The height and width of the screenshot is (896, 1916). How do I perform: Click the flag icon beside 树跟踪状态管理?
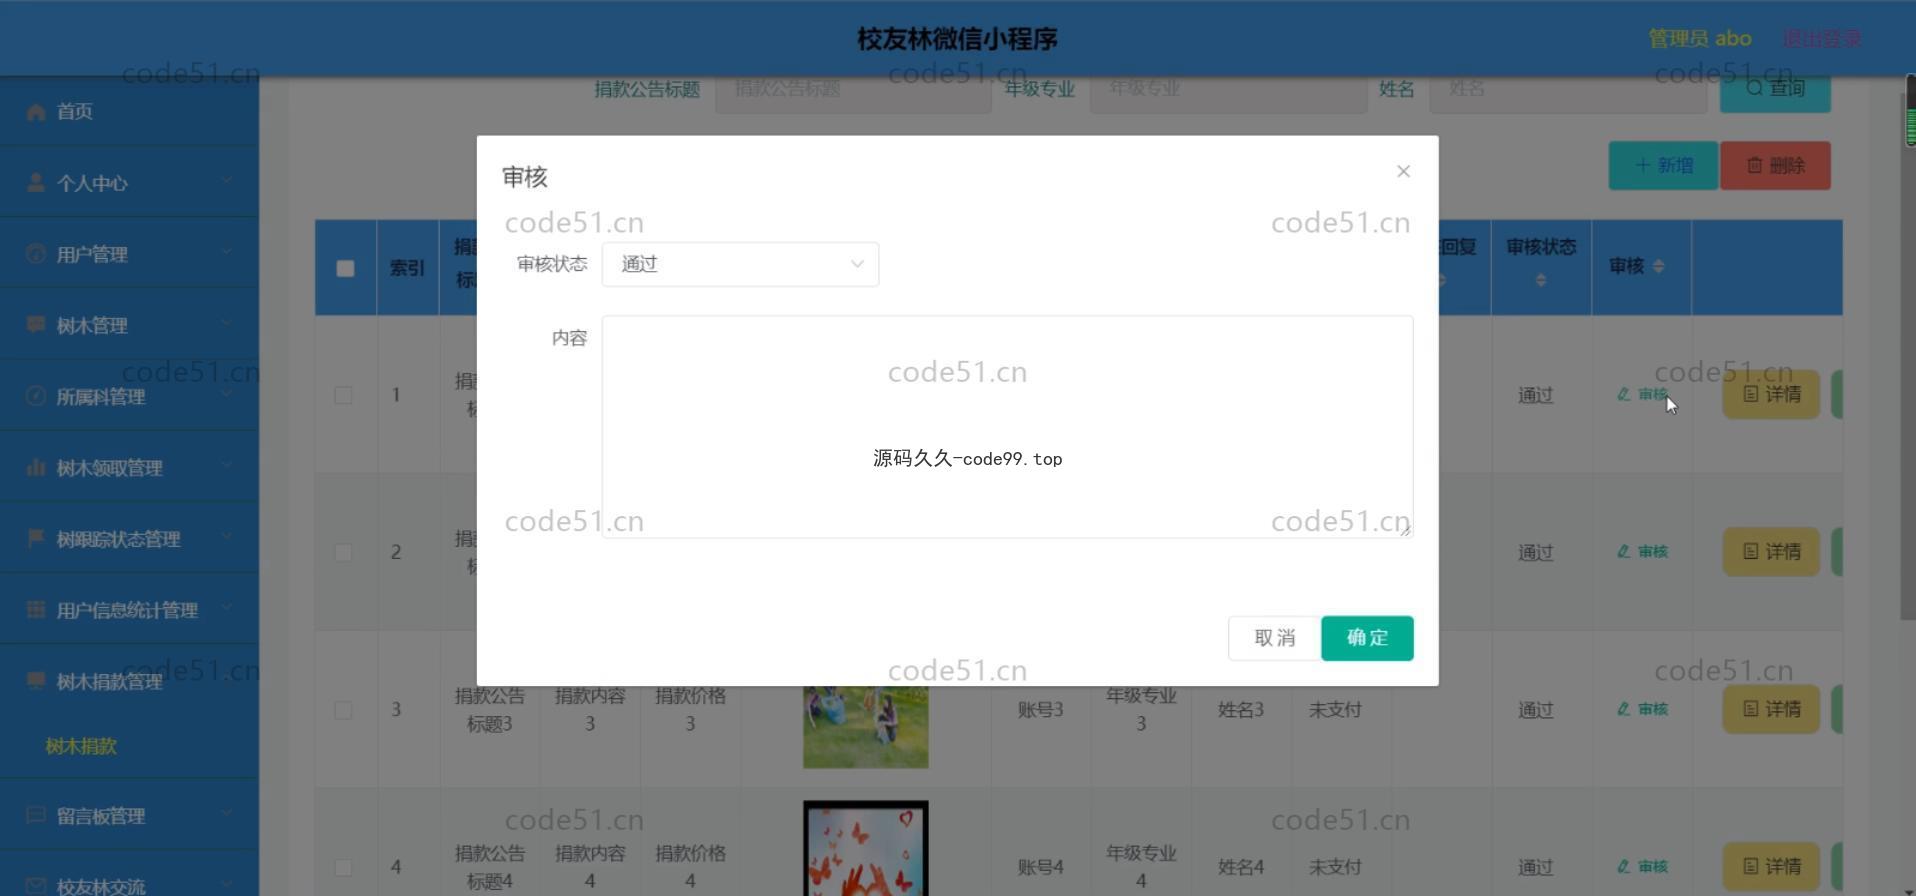click(36, 538)
